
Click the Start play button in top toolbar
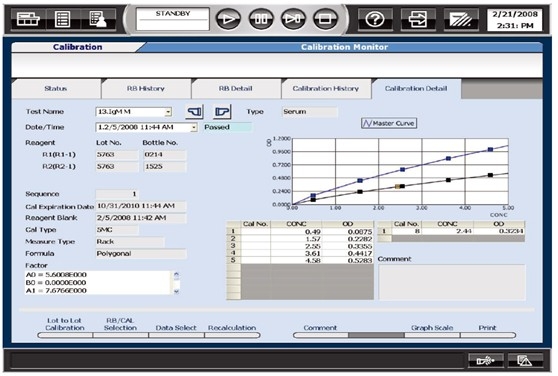[228, 19]
